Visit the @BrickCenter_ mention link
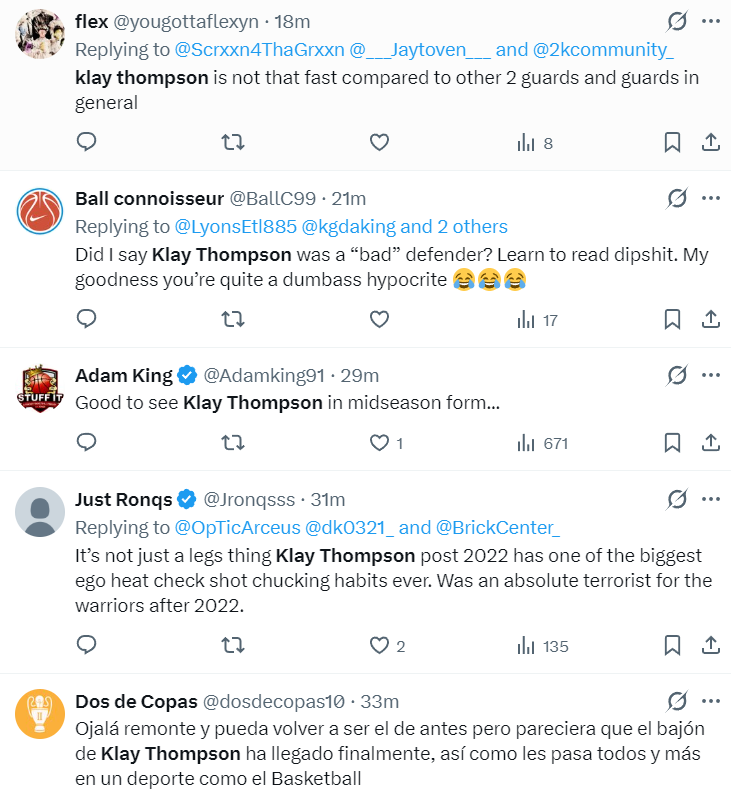 498,527
